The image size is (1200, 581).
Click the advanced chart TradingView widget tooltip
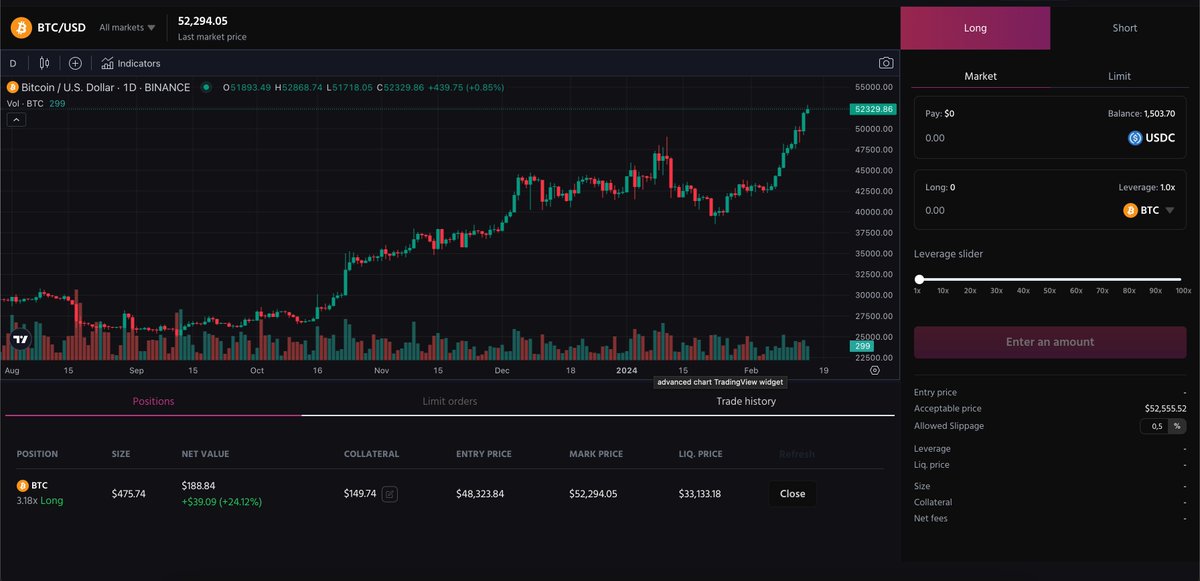720,382
